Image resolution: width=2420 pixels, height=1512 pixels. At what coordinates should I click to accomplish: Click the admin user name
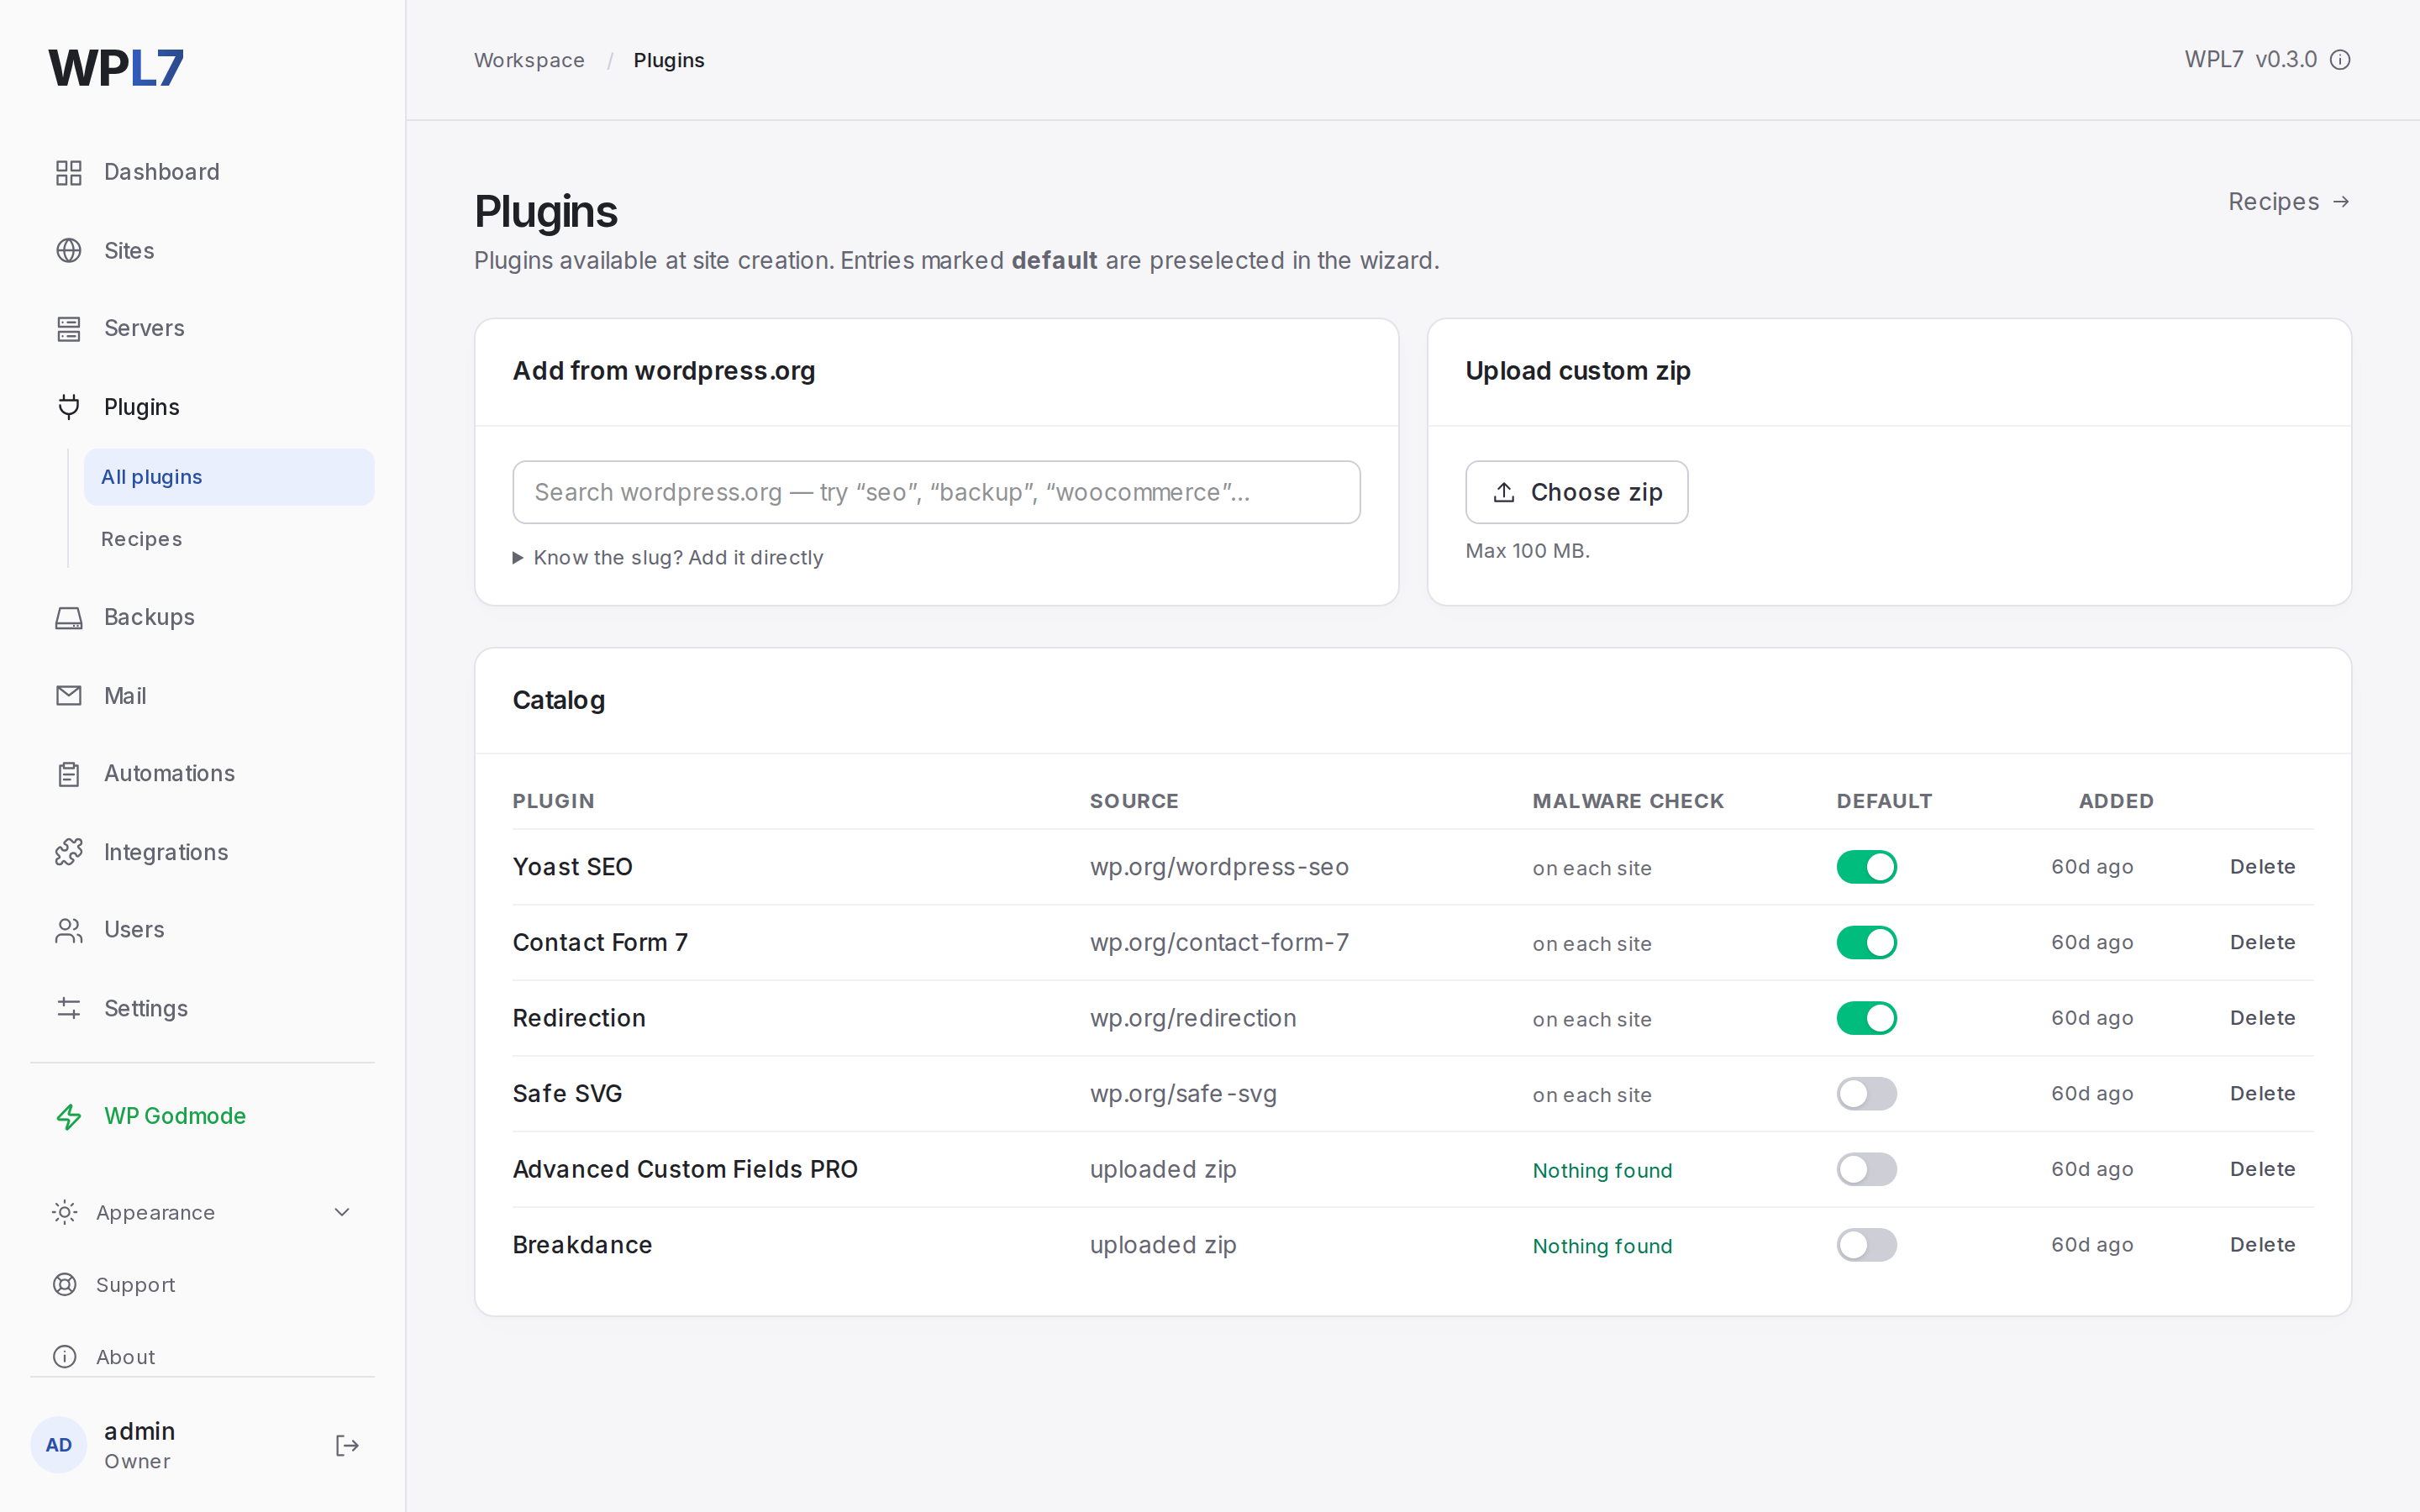[139, 1431]
